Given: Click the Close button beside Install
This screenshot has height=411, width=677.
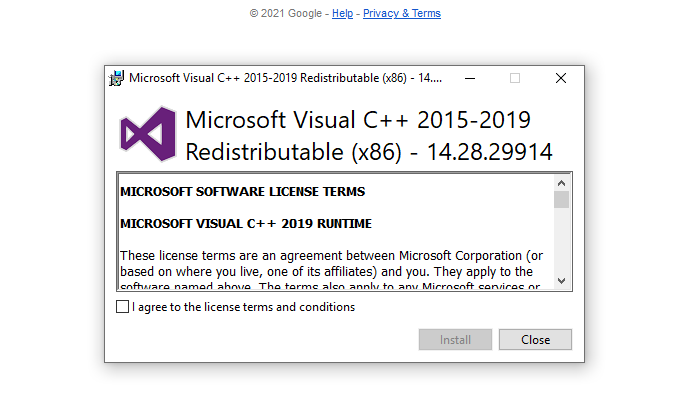Looking at the screenshot, I should [535, 340].
